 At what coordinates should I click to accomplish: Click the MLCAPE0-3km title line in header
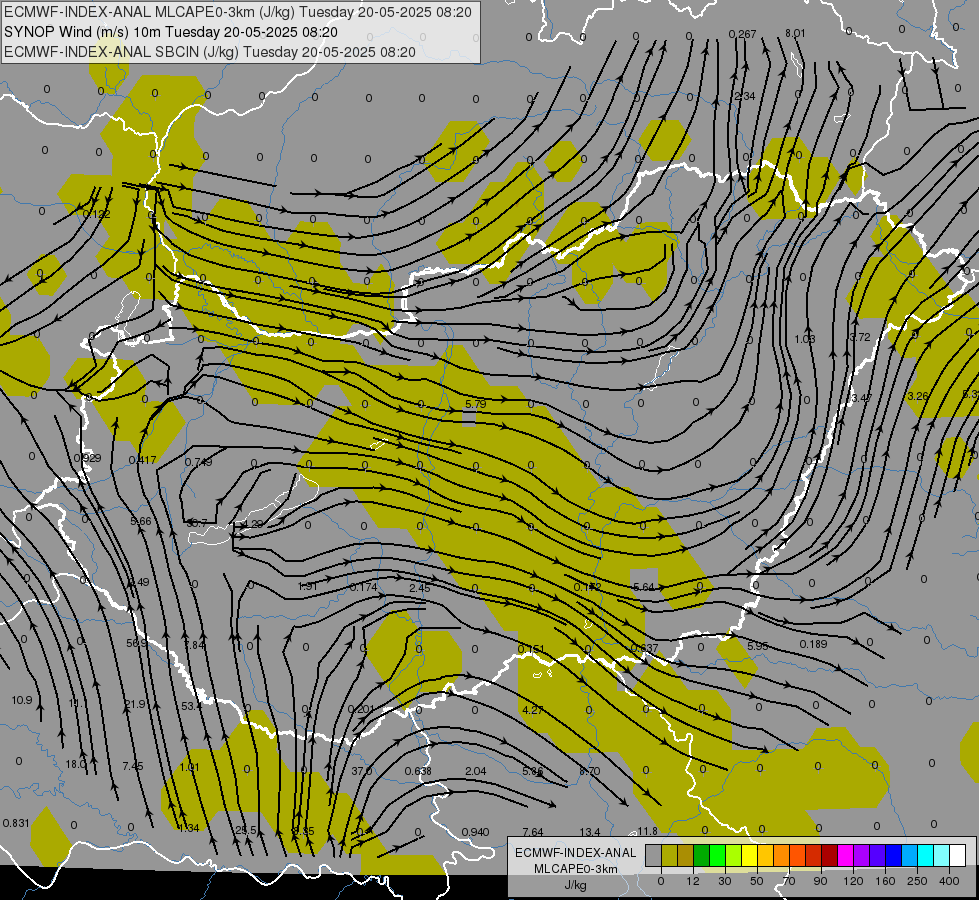[238, 12]
